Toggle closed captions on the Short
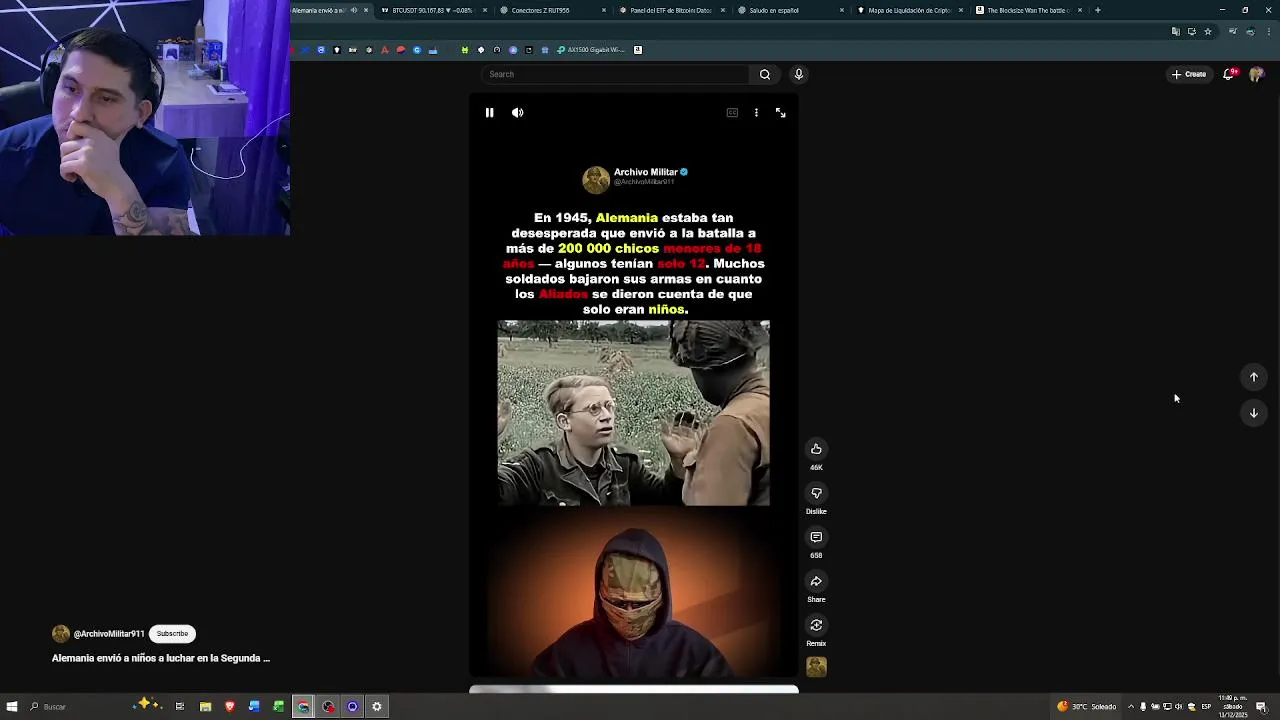This screenshot has width=1280, height=720. pos(732,113)
